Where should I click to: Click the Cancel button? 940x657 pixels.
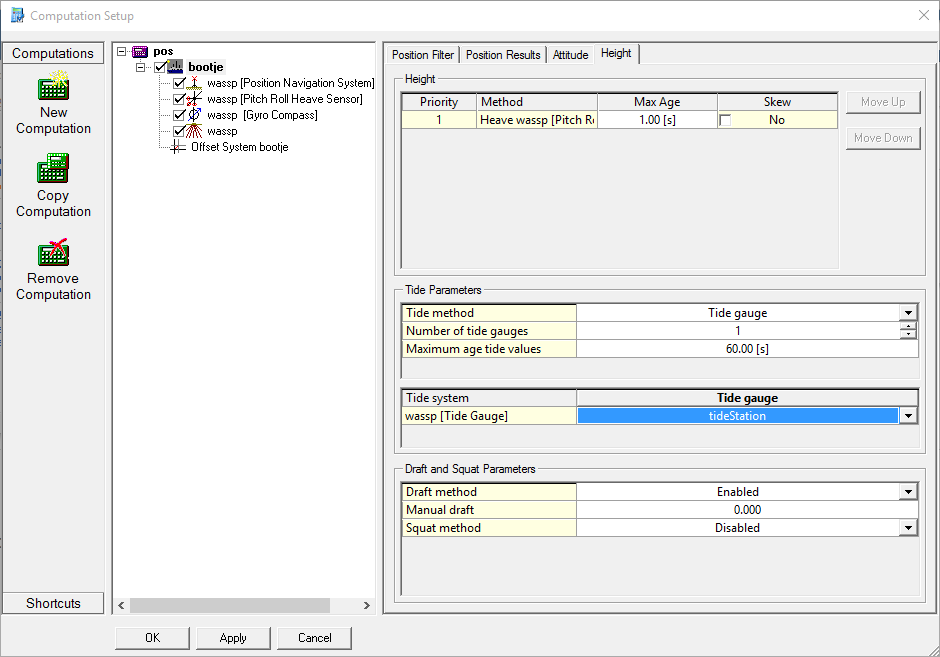[314, 638]
